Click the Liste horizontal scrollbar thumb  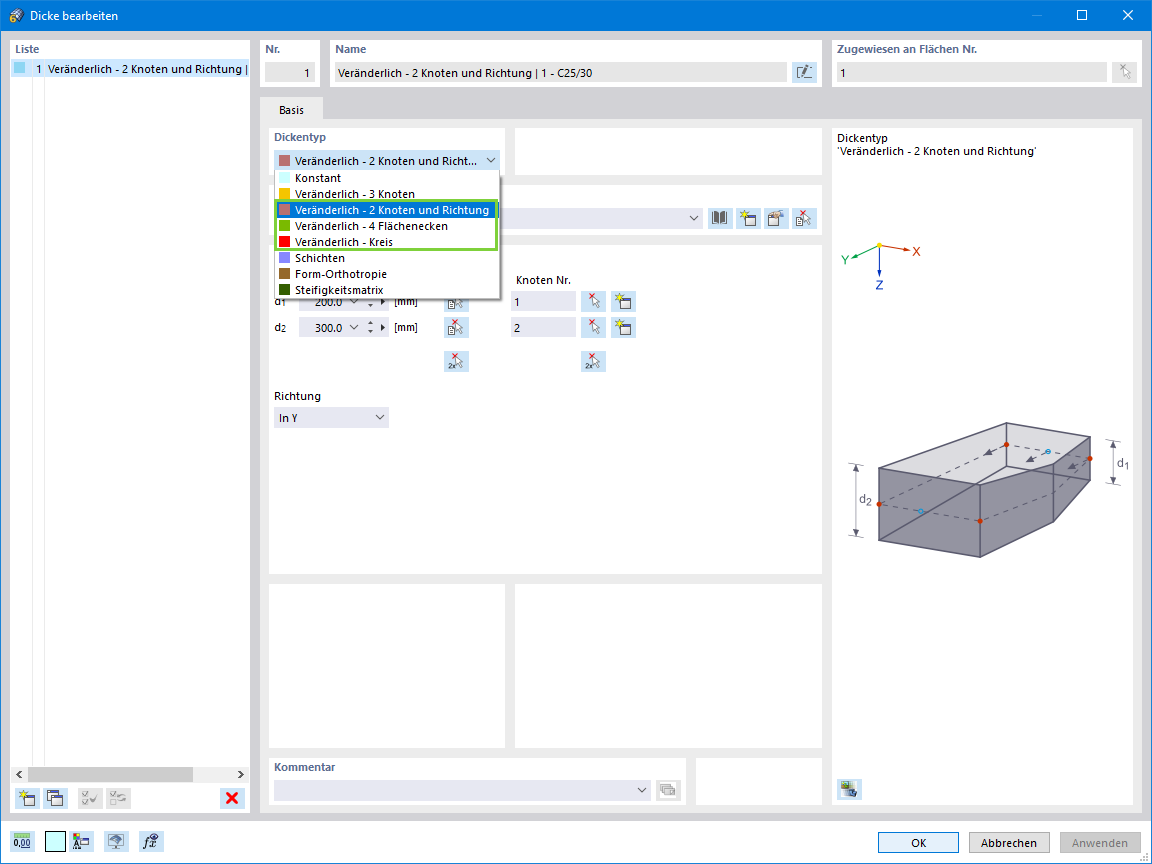pyautogui.click(x=110, y=774)
